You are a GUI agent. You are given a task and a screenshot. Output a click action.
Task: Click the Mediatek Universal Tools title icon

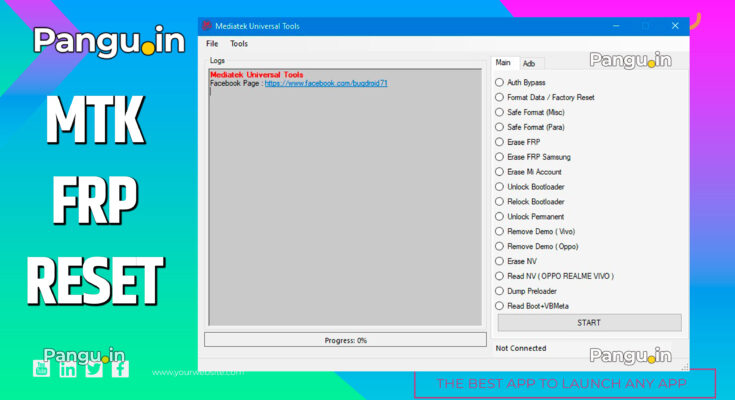coord(206,26)
